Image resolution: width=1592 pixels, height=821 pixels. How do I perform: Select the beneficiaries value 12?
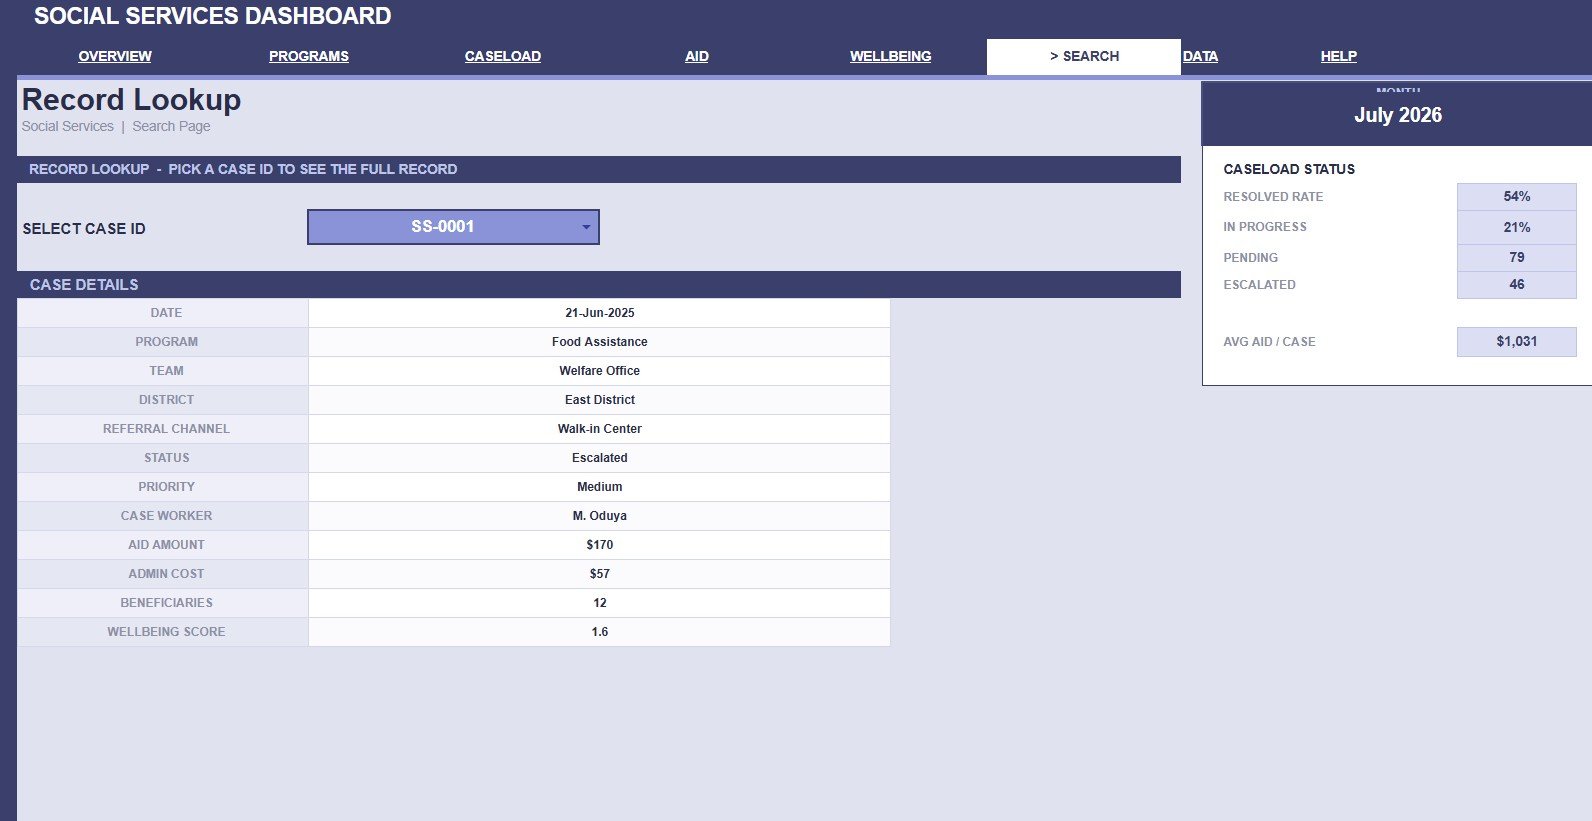tap(600, 603)
